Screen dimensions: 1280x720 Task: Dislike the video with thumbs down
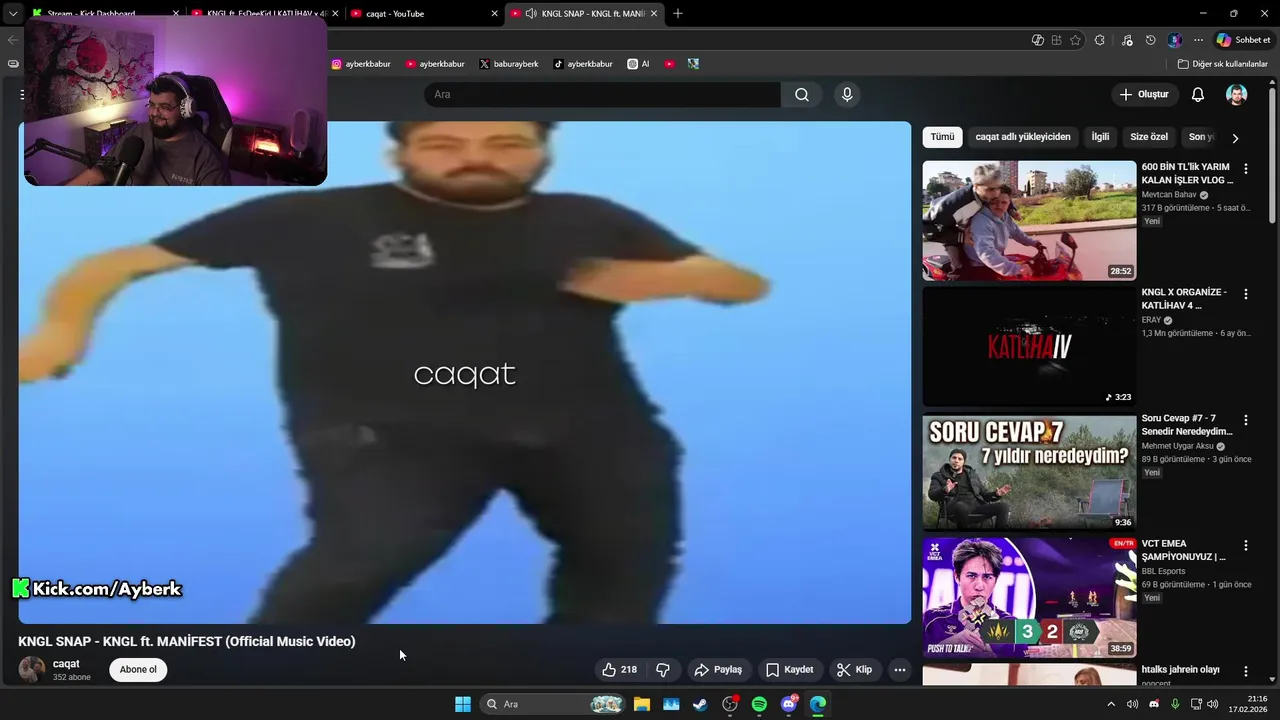click(x=662, y=670)
